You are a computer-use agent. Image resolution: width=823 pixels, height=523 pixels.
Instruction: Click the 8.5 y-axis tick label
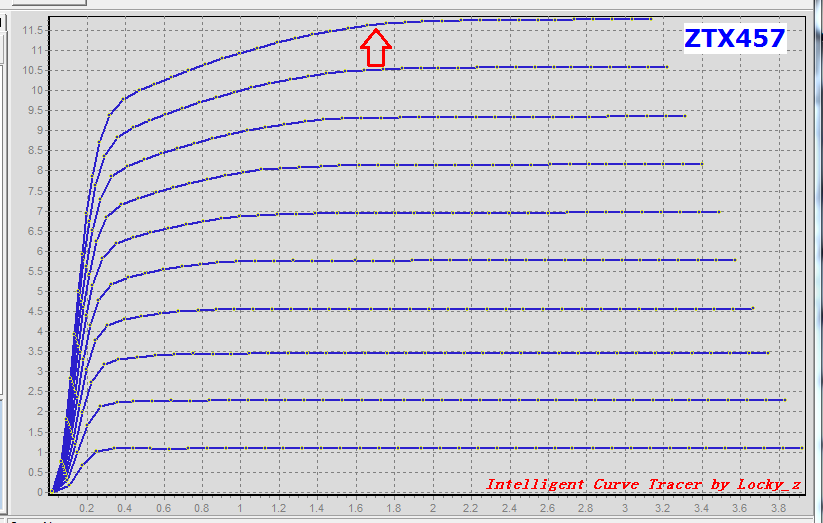(x=36, y=151)
